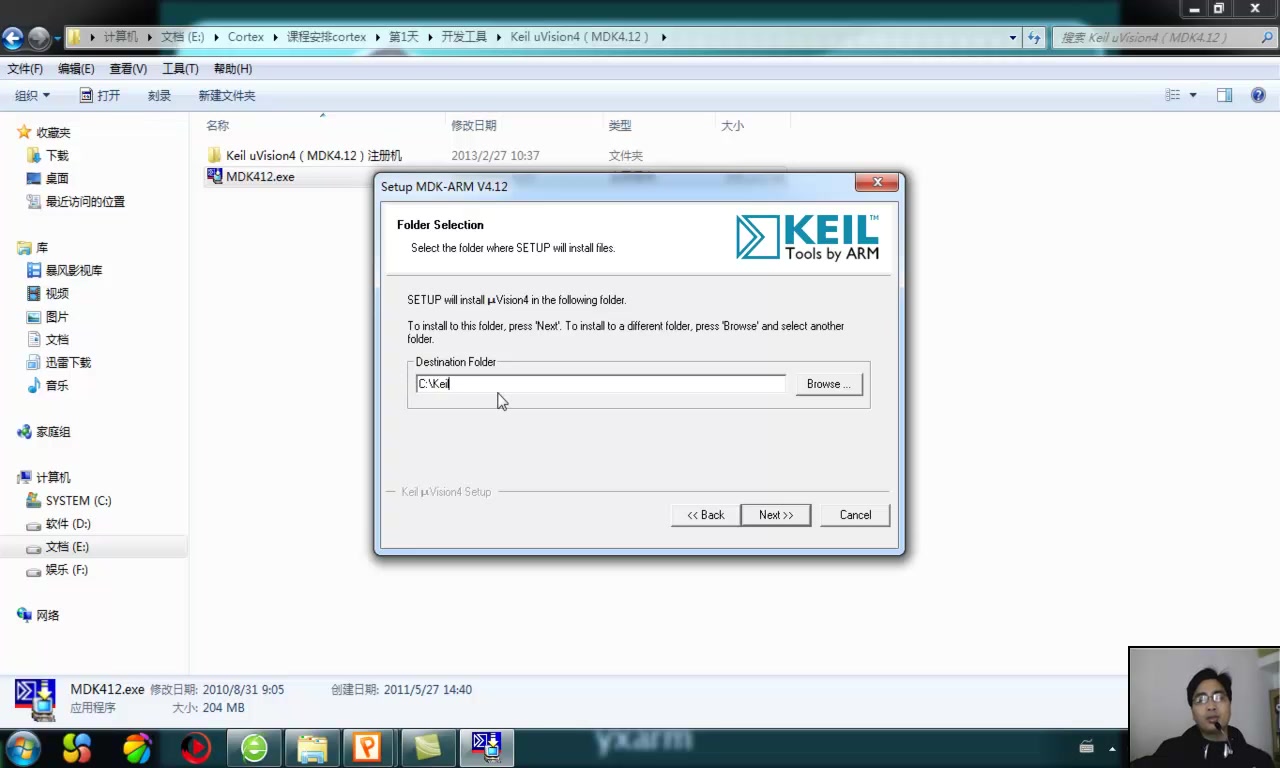The height and width of the screenshot is (768, 1280).
Task: Click the 打开 toolbar button
Action: click(100, 96)
